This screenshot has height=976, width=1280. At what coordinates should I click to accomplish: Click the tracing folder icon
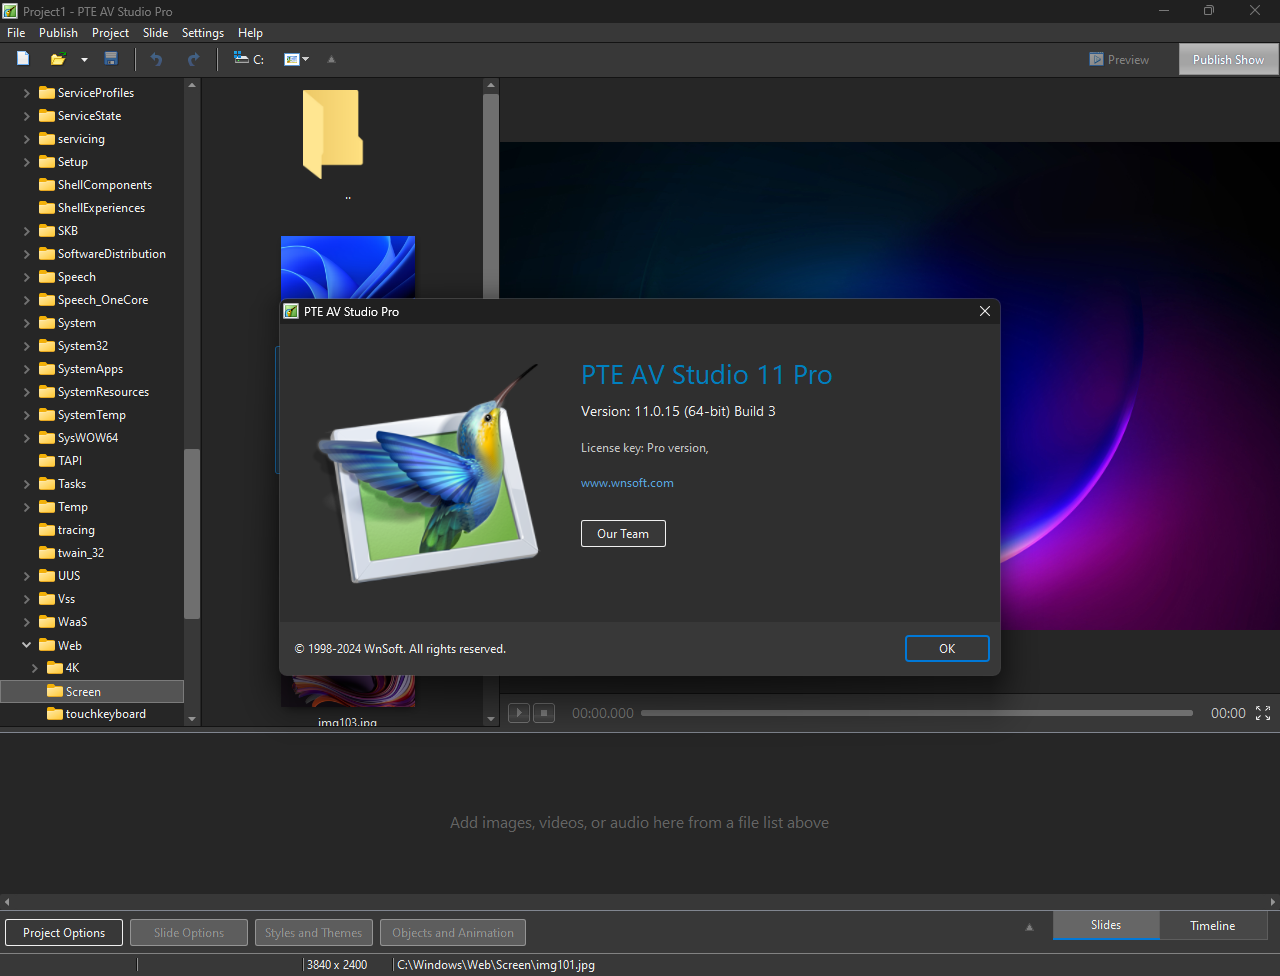point(47,529)
